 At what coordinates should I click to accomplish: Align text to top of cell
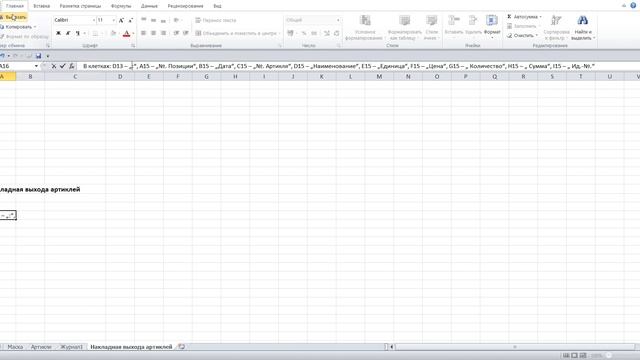coord(144,20)
